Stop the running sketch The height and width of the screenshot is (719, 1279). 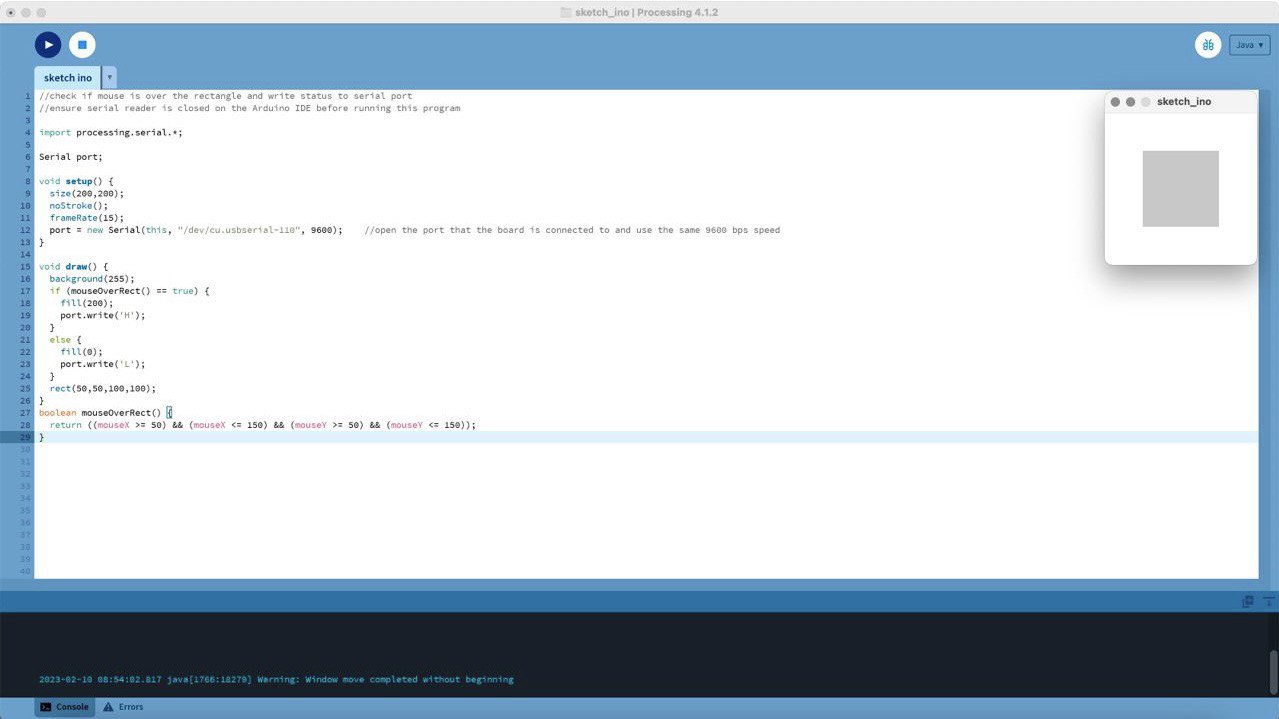pyautogui.click(x=82, y=45)
